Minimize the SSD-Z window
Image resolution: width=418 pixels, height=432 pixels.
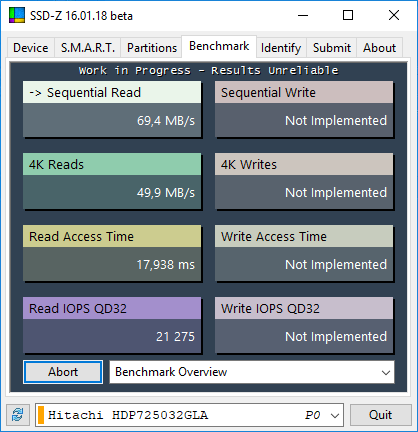click(303, 15)
